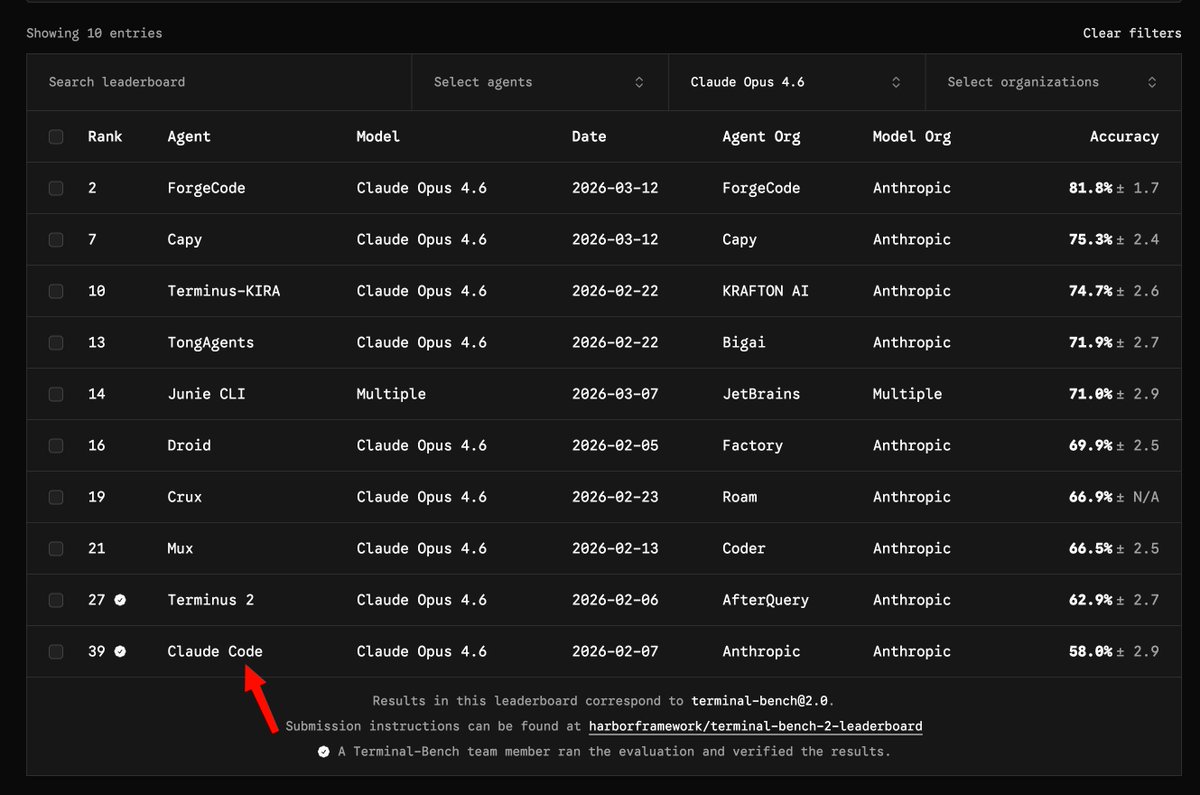Click the Terminus 2 agent name
Image resolution: width=1200 pixels, height=795 pixels.
coord(211,600)
